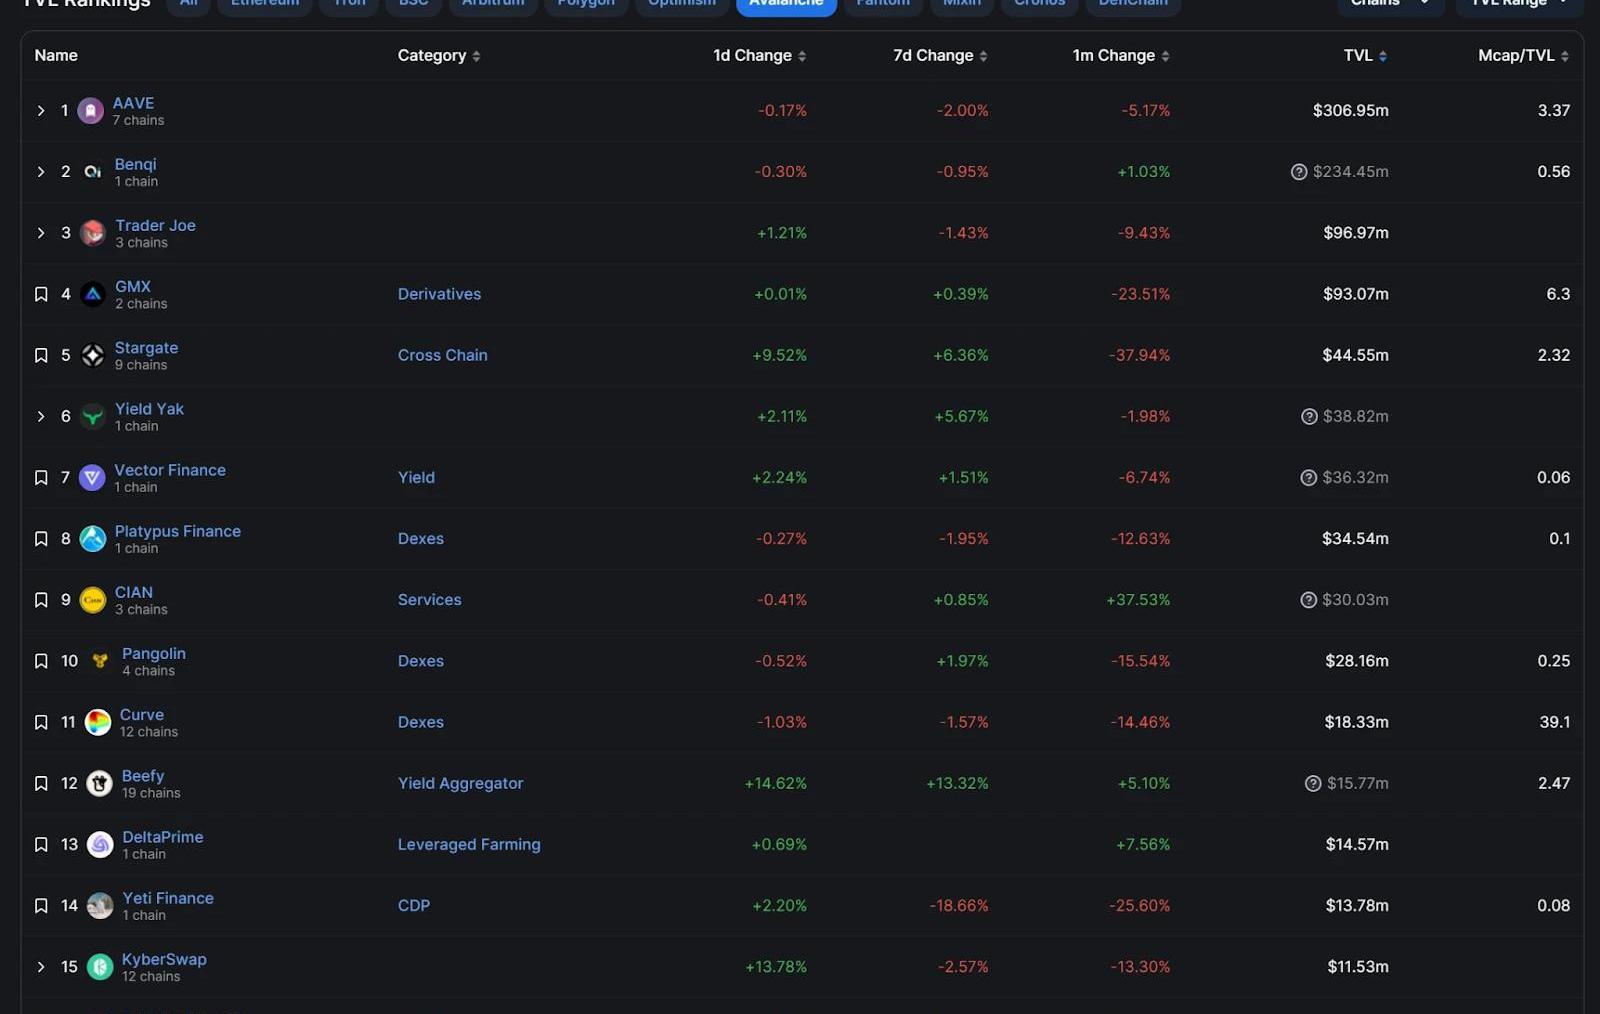The height and width of the screenshot is (1014, 1600).
Task: Open the AAVE protocol logo
Action: point(90,111)
